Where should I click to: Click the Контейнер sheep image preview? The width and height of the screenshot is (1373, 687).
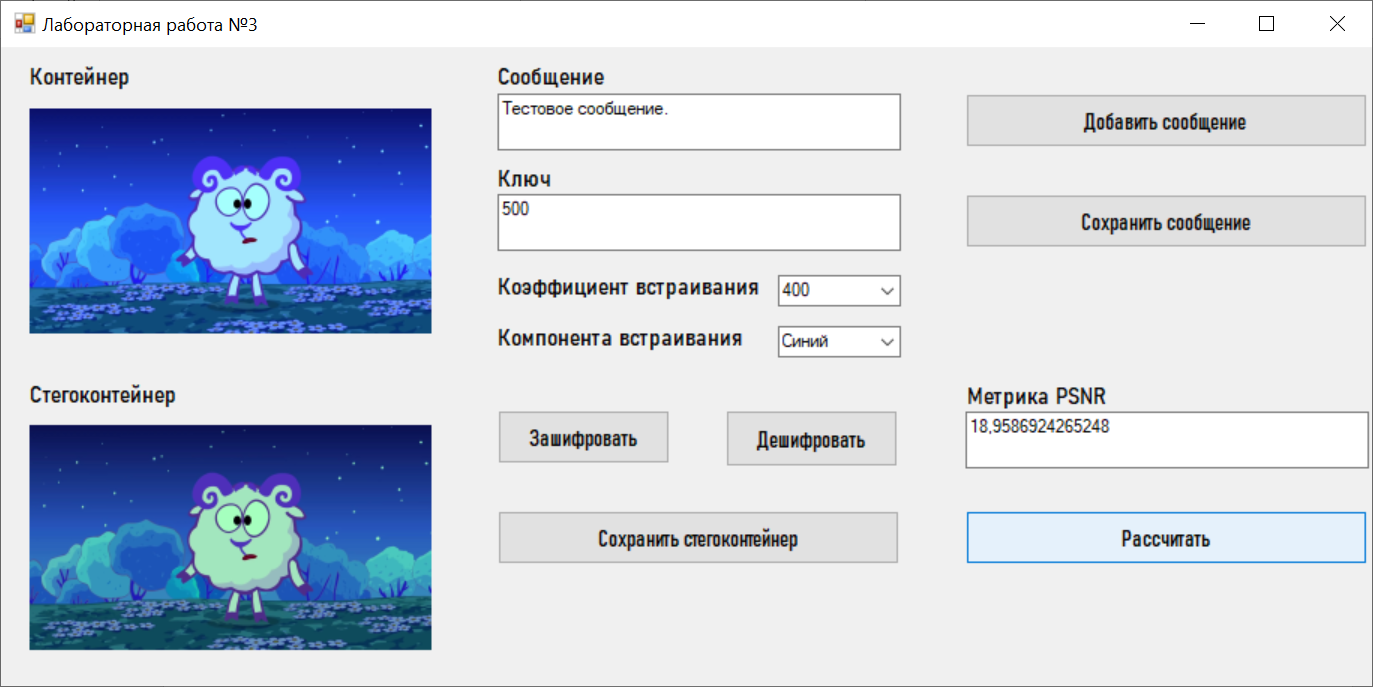point(230,220)
